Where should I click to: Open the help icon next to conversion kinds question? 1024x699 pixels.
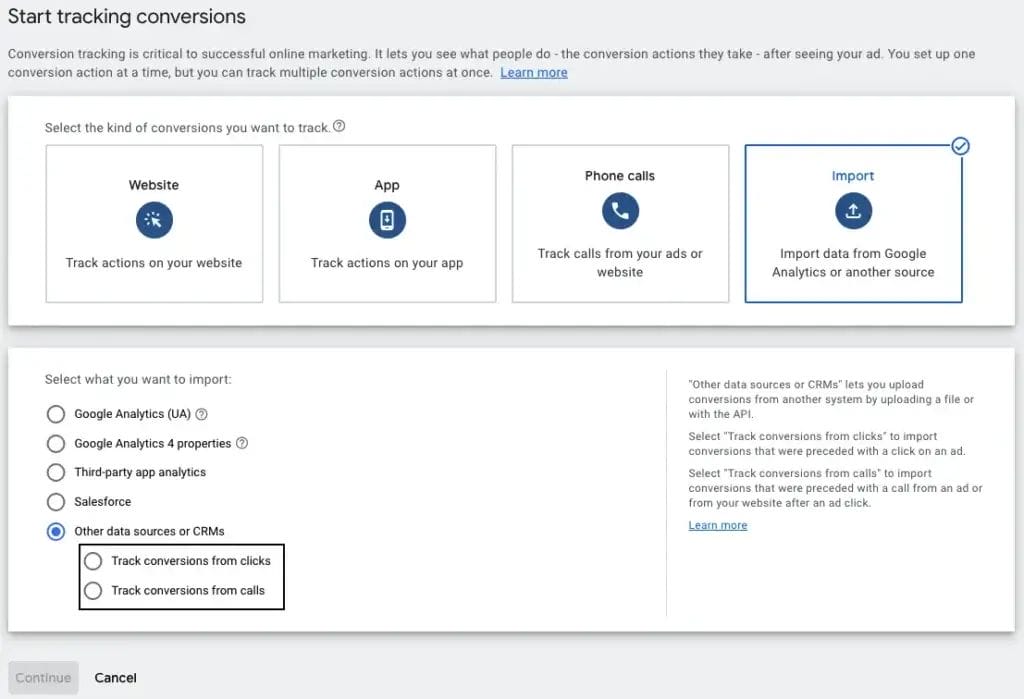click(x=339, y=126)
